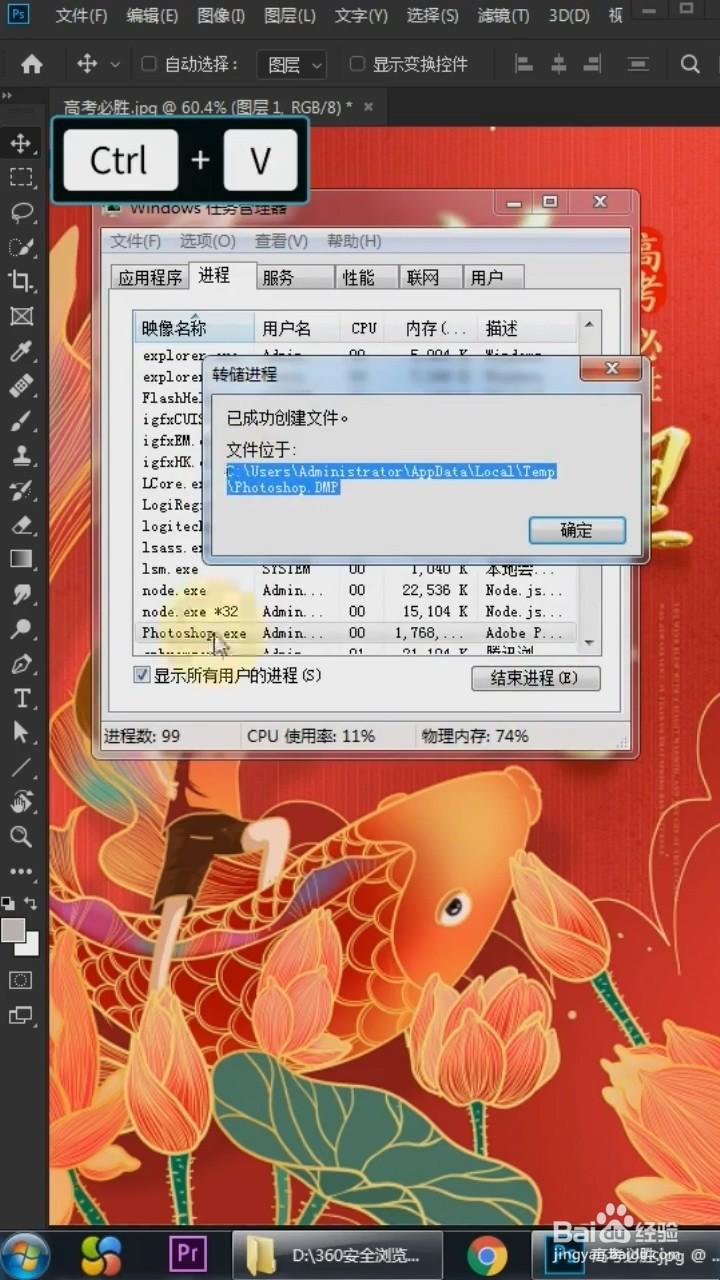Select the lsm.exe process row
Image resolution: width=720 pixels, height=1280 pixels.
(x=355, y=569)
